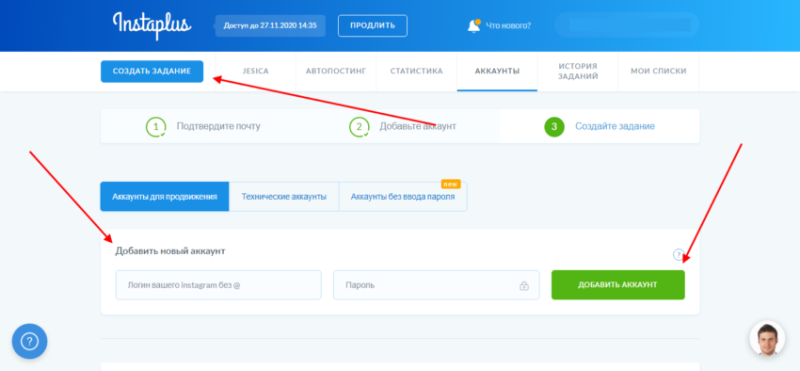The image size is (800, 371).
Task: Click the ПРОДЛИТЬ button
Action: tap(372, 26)
